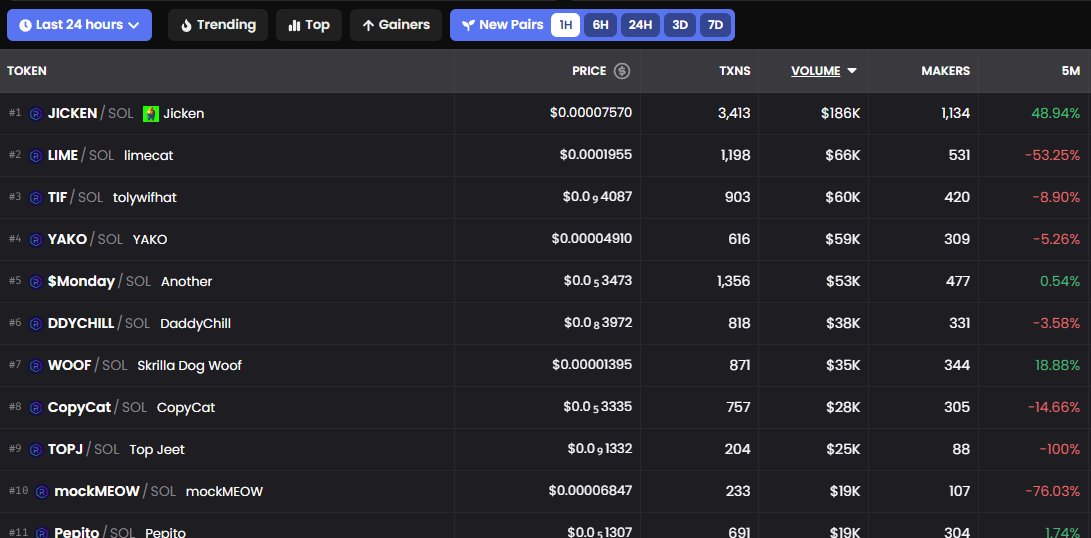Click WOOF's 18.88% change
Viewport: 1091px width, 538px height.
click(1058, 365)
